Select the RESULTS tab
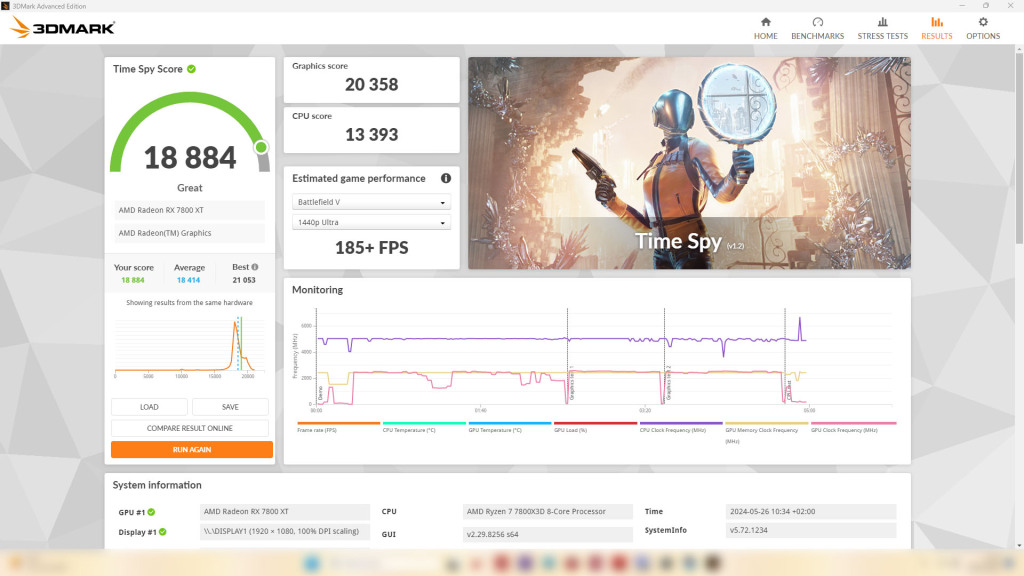 tap(936, 29)
